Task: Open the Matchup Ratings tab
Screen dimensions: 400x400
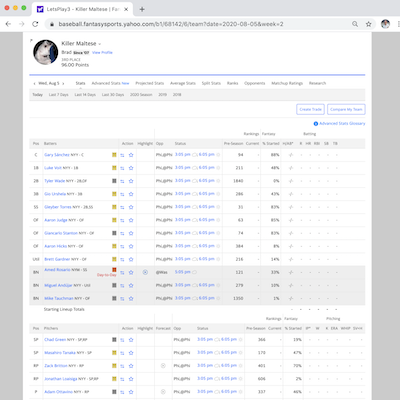Action: [x=287, y=83]
